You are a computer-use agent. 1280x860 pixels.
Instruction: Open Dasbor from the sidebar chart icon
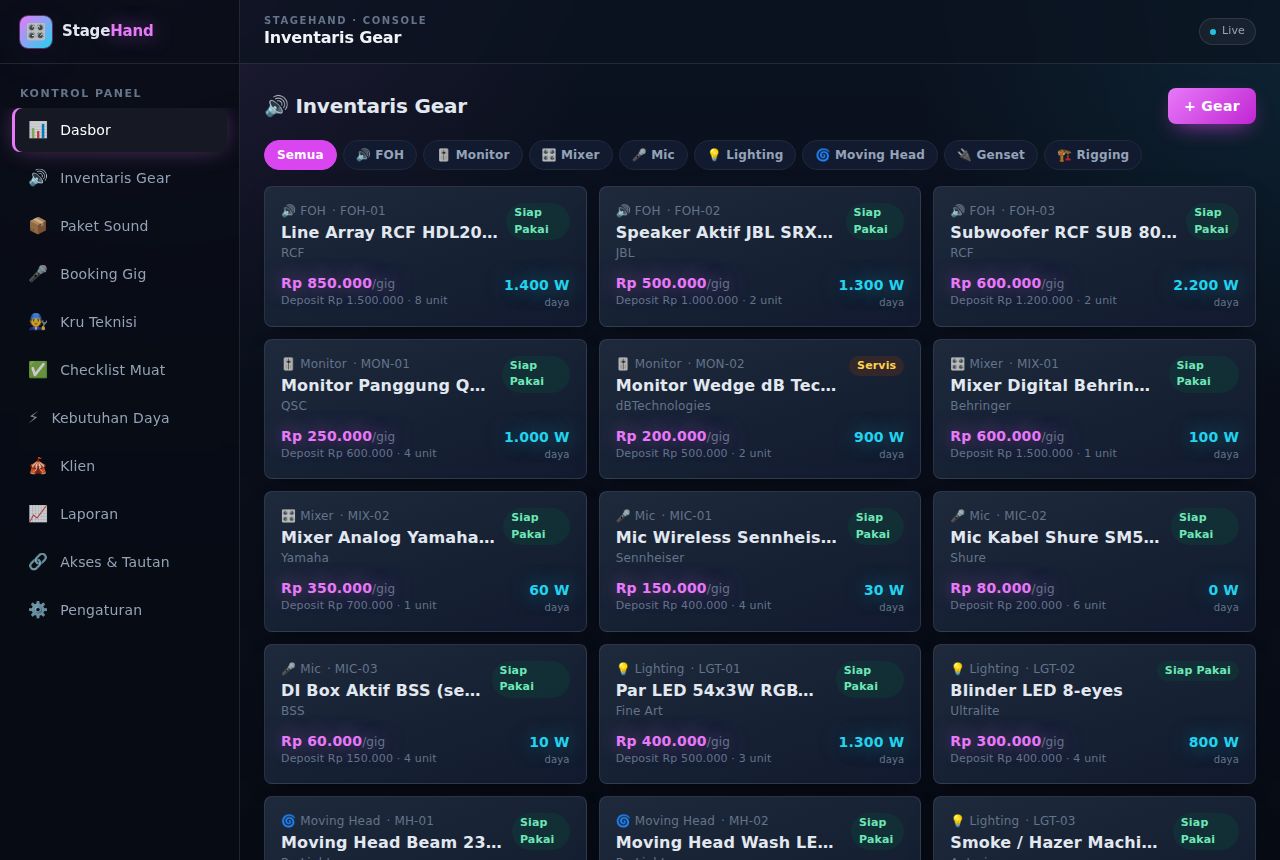tap(38, 130)
